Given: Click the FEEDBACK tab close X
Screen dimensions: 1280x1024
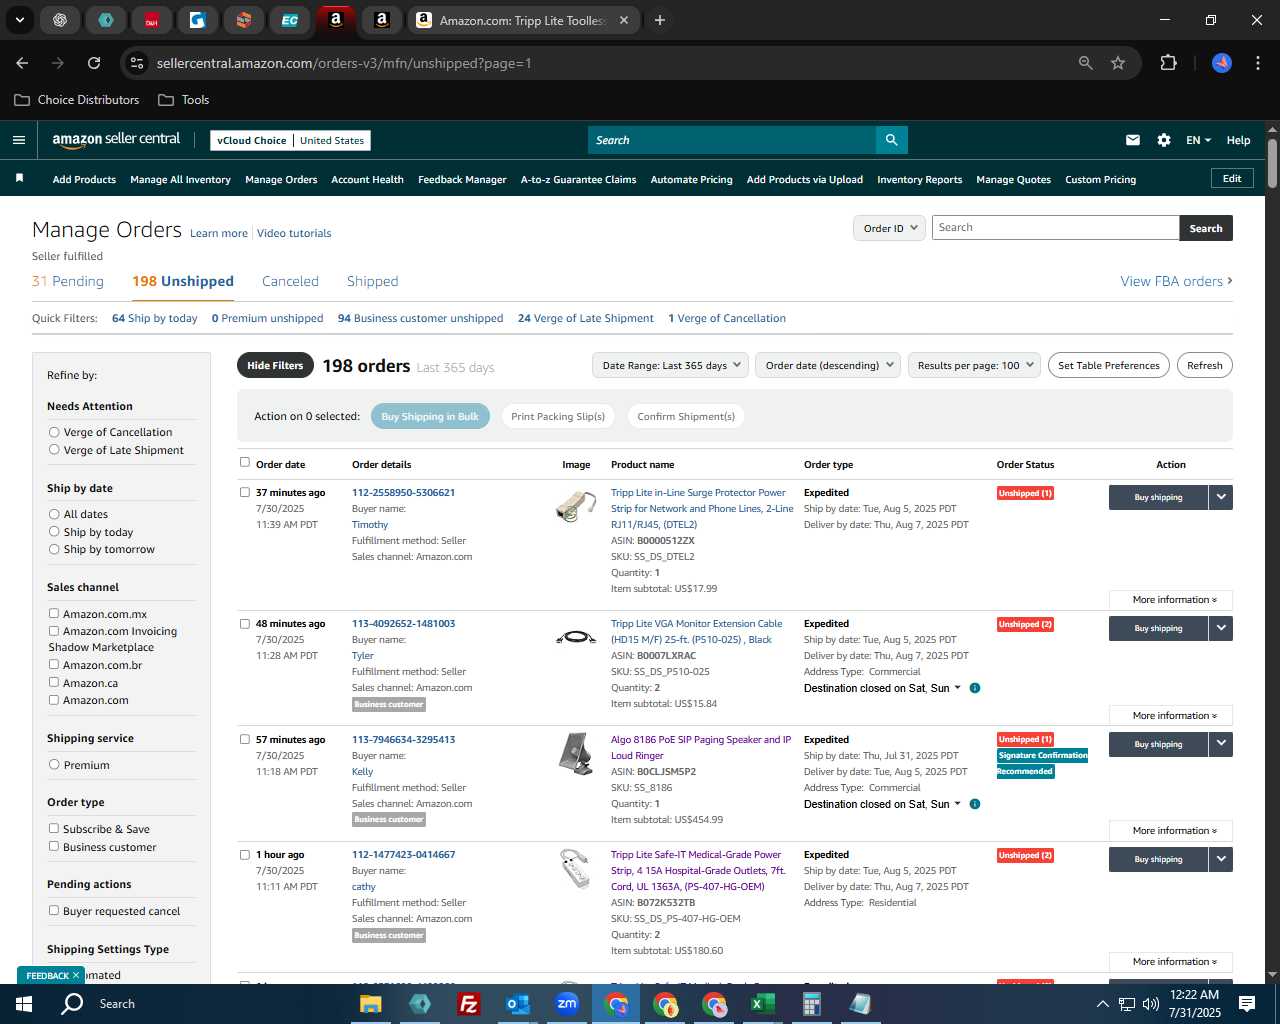Looking at the screenshot, I should click(x=75, y=975).
